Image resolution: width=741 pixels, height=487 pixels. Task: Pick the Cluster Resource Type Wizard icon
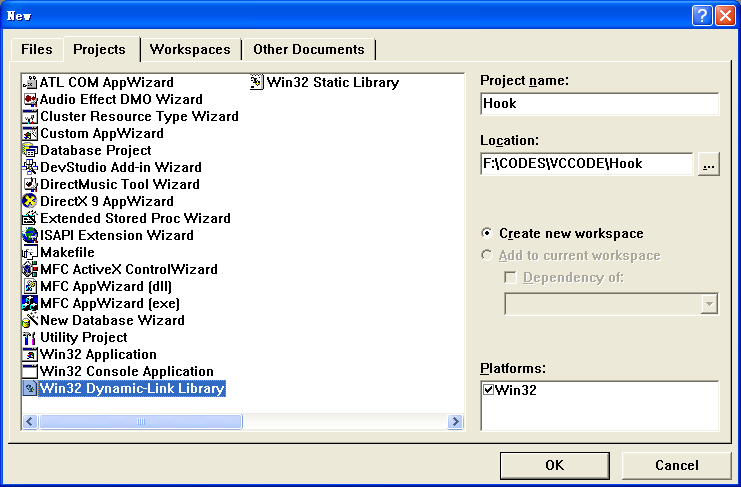coord(30,116)
